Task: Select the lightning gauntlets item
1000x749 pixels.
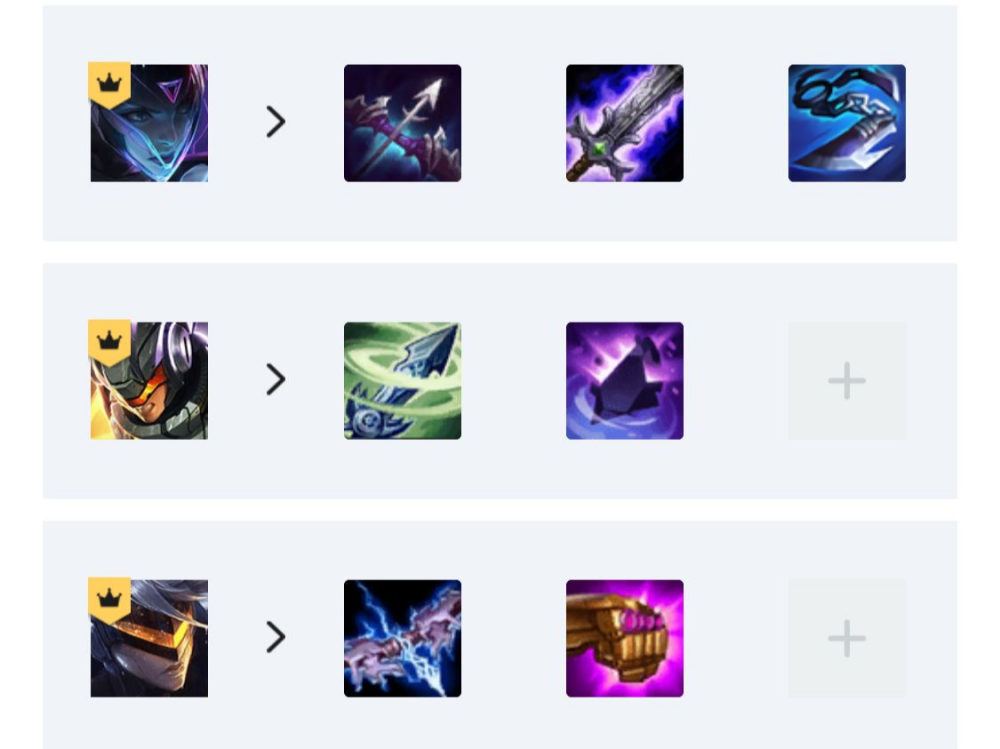Action: point(402,639)
